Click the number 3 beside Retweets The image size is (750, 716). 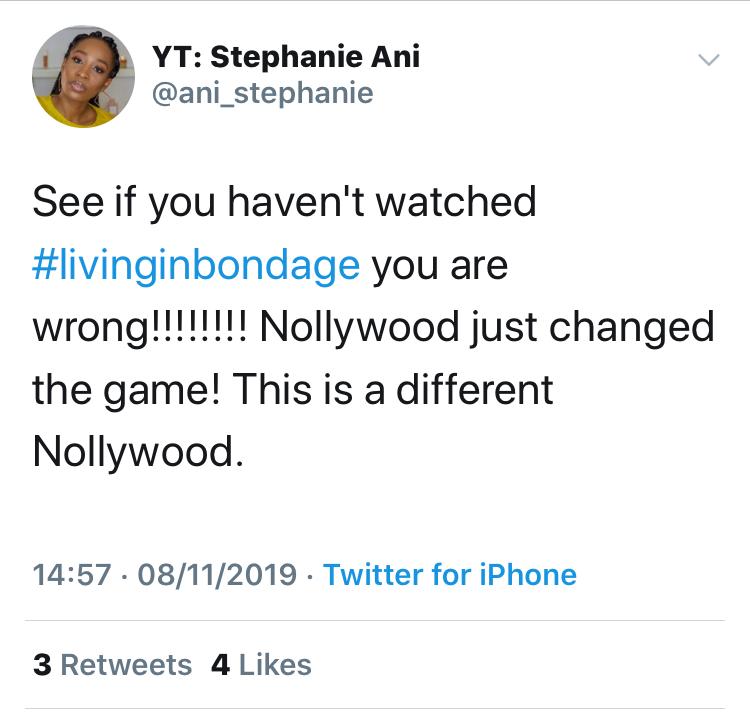pyautogui.click(x=41, y=664)
